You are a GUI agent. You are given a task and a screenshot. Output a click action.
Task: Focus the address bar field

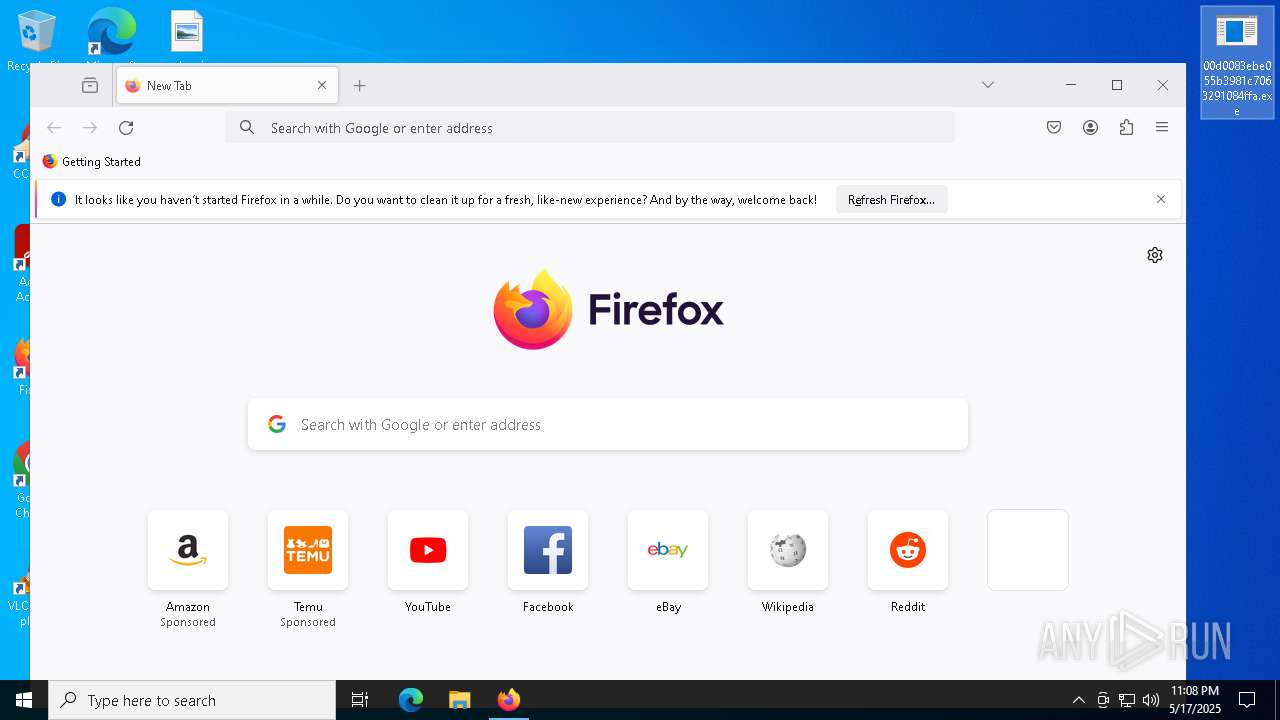click(590, 128)
